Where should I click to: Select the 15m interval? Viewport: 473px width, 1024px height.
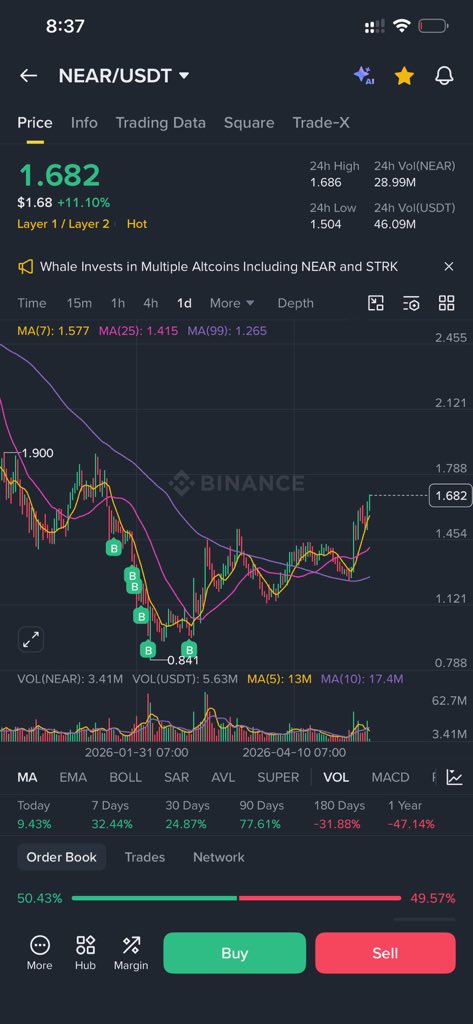coord(79,303)
